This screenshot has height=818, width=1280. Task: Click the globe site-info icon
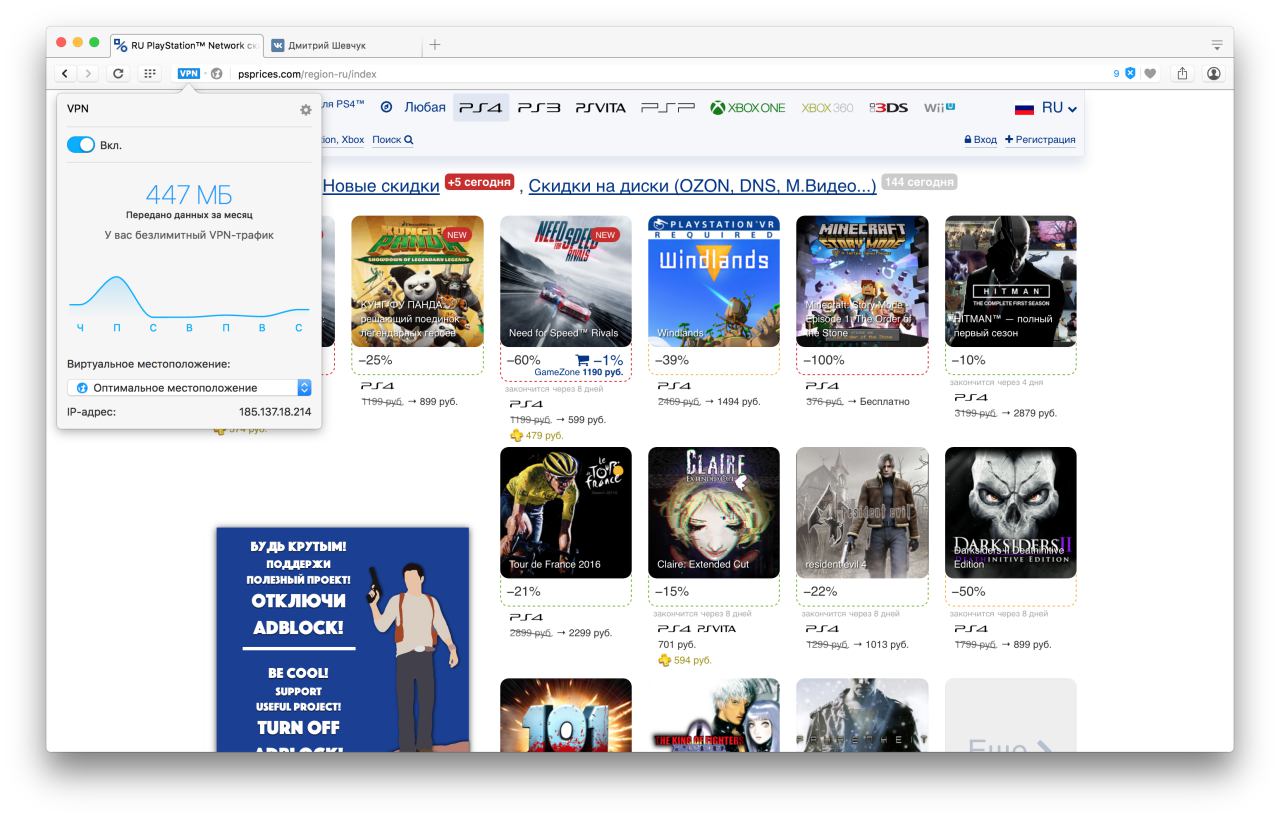(x=216, y=73)
